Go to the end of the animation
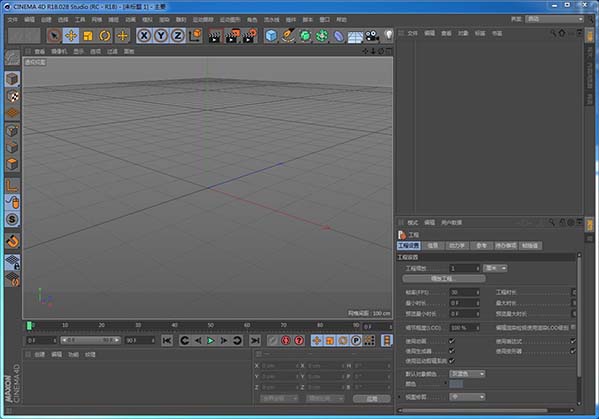The width and height of the screenshot is (599, 419). [x=255, y=340]
